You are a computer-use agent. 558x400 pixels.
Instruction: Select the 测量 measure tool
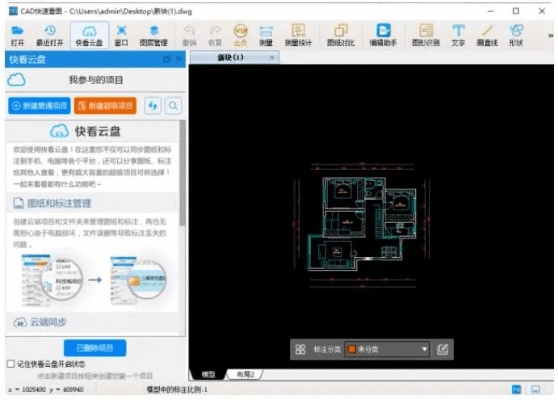[x=266, y=35]
